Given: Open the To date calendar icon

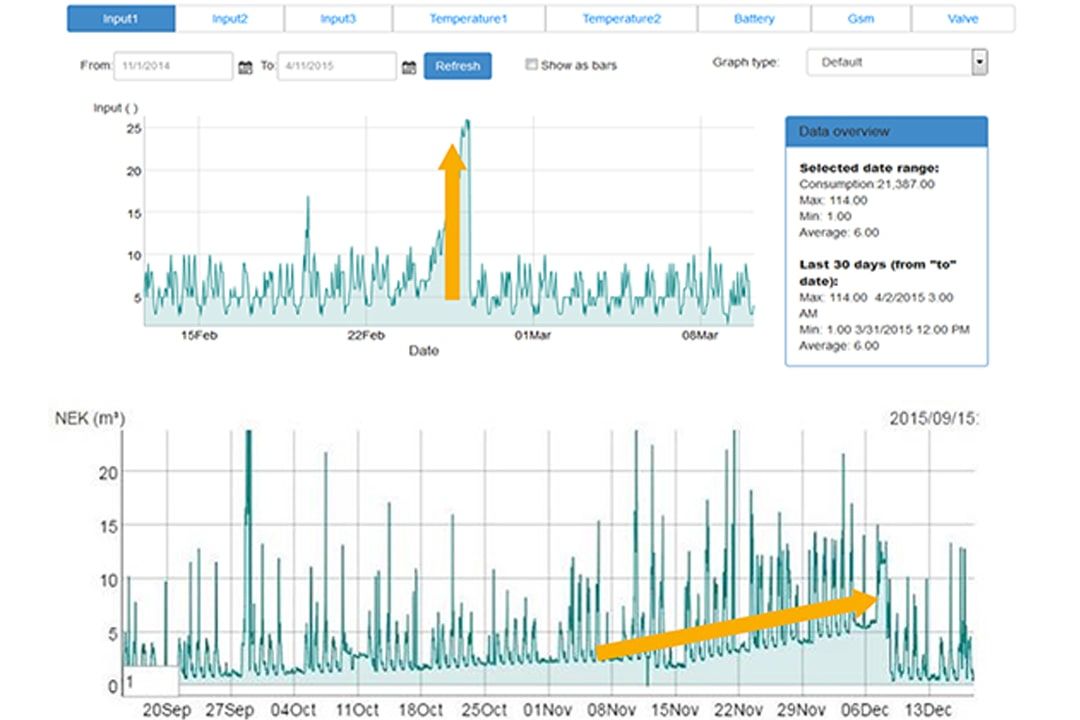Looking at the screenshot, I should click(408, 67).
